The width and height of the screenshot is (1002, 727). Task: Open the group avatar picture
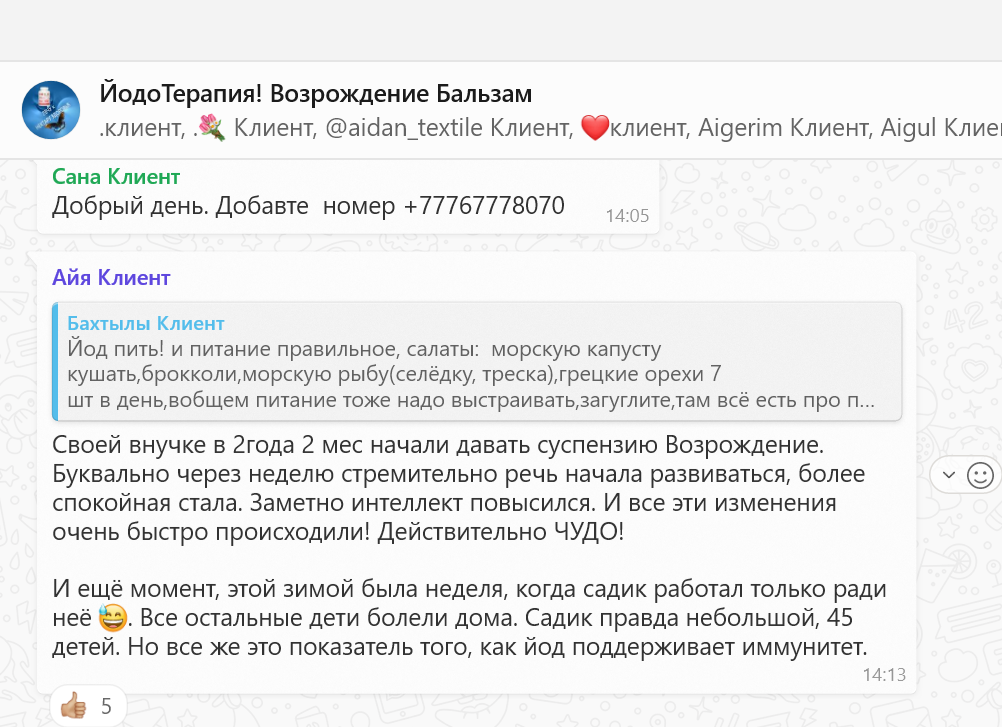pyautogui.click(x=51, y=110)
